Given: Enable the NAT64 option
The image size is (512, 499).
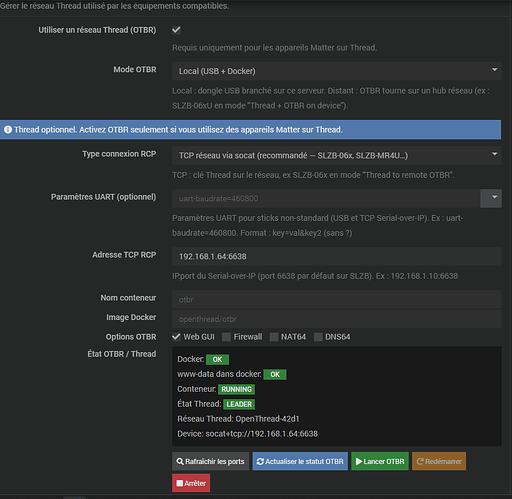Looking at the screenshot, I should [x=274, y=337].
